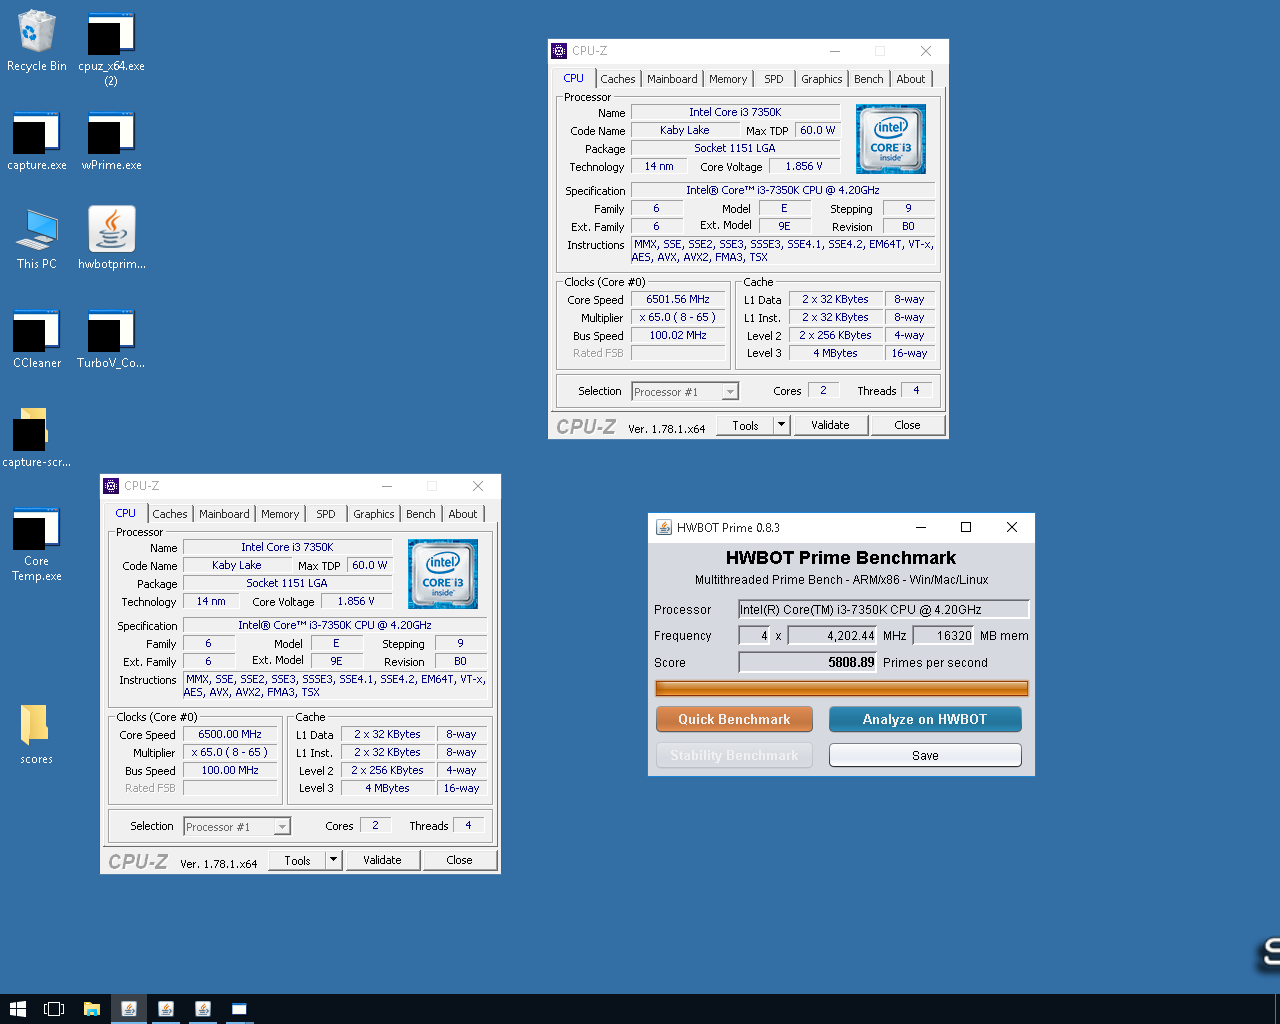Click the orange benchmark progress bar
This screenshot has width=1280, height=1024.
coord(842,688)
